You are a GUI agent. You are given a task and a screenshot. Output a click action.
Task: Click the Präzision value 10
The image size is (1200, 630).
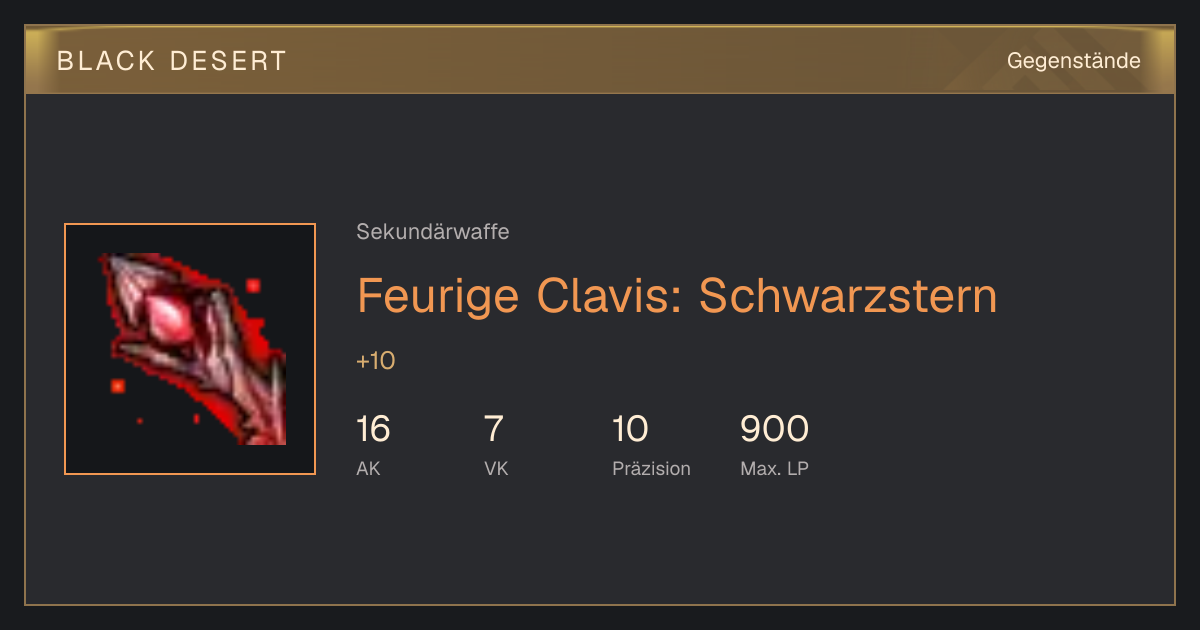630,429
